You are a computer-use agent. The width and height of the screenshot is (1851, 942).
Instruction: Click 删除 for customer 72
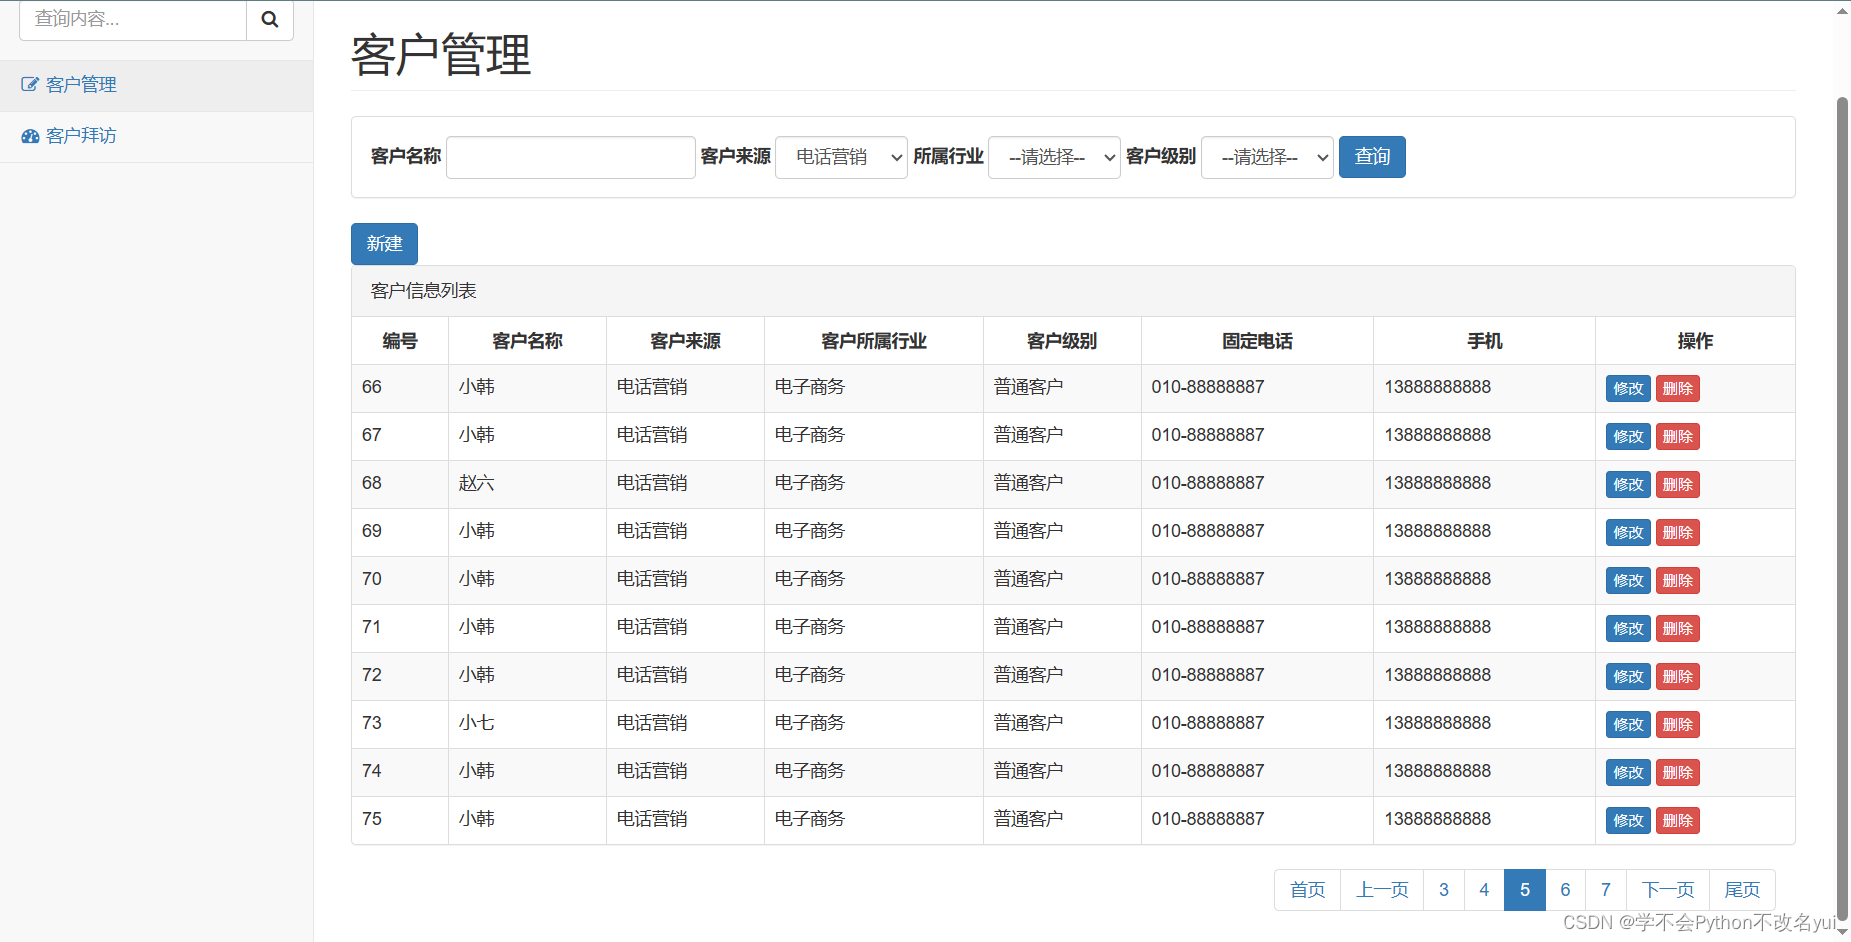tap(1678, 677)
